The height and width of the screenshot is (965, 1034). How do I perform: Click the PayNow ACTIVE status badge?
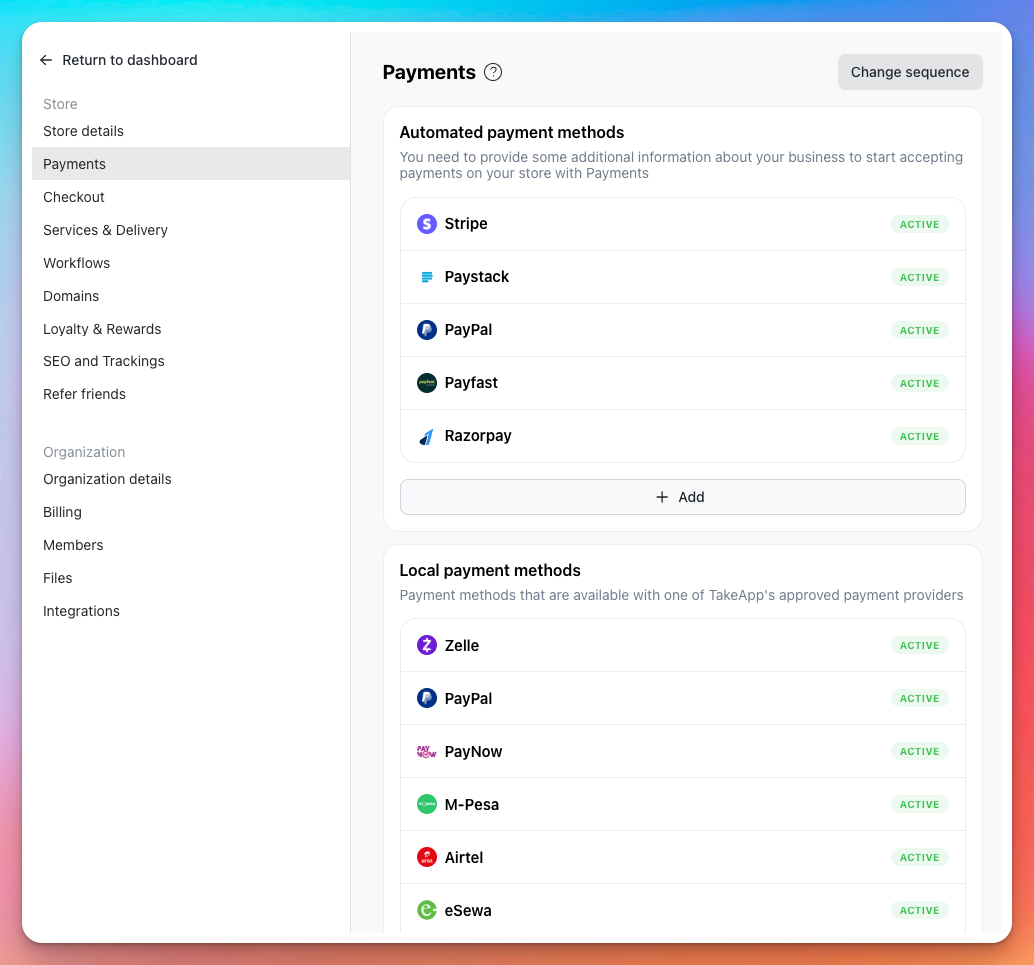click(919, 751)
